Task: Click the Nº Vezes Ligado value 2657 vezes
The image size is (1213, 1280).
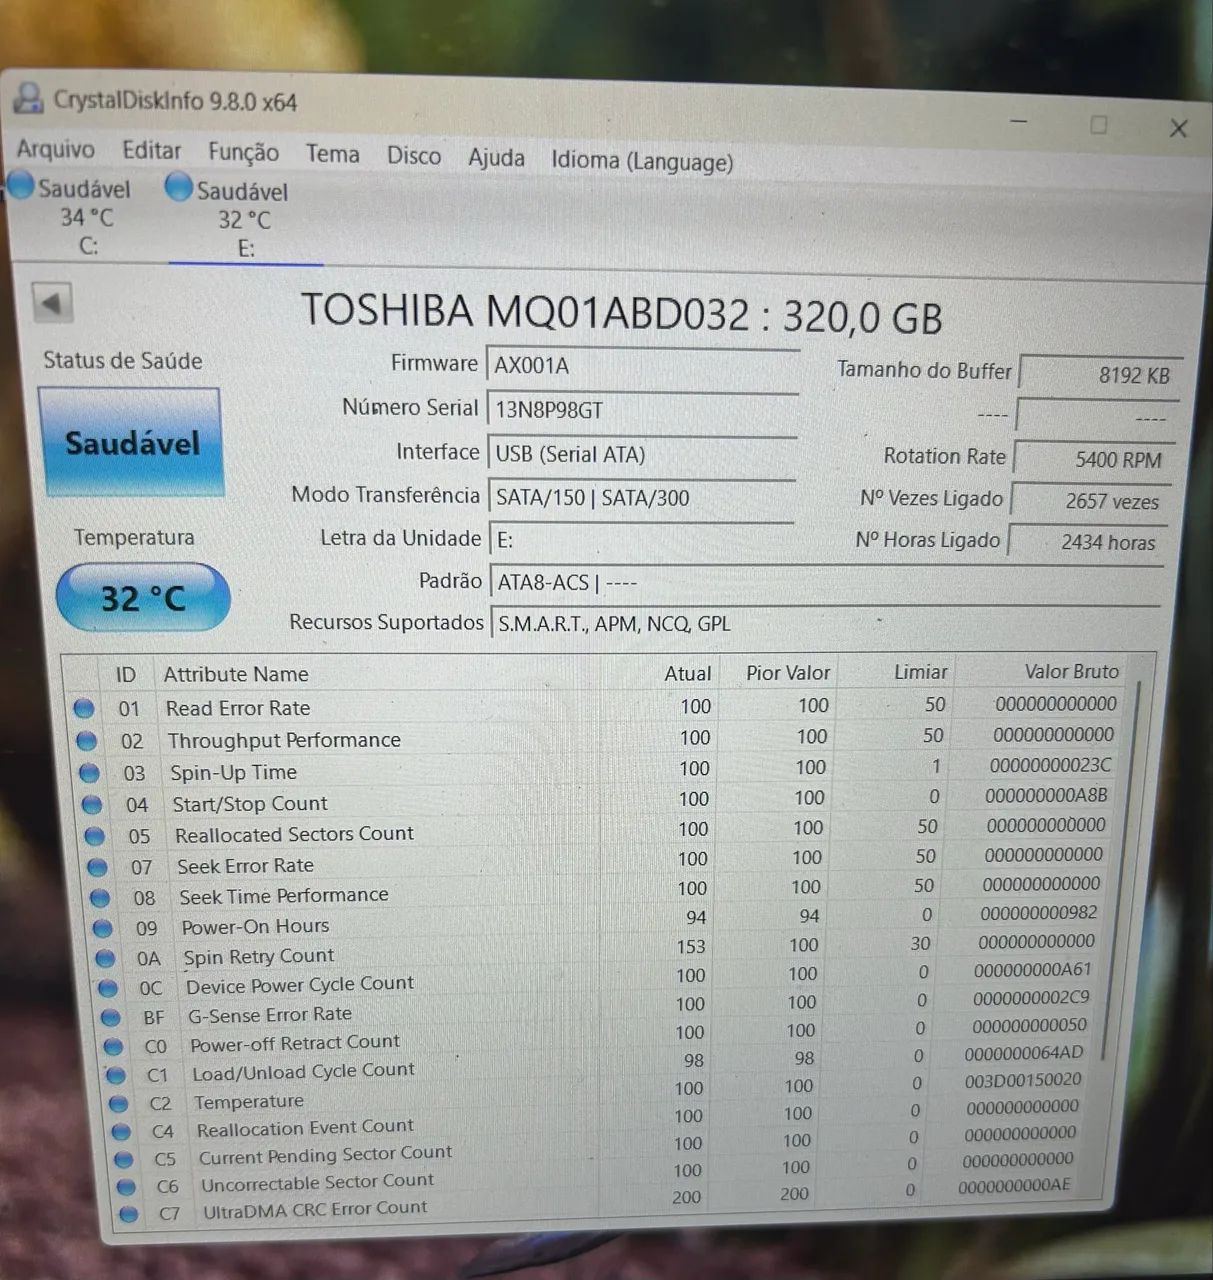Action: coord(1091,501)
